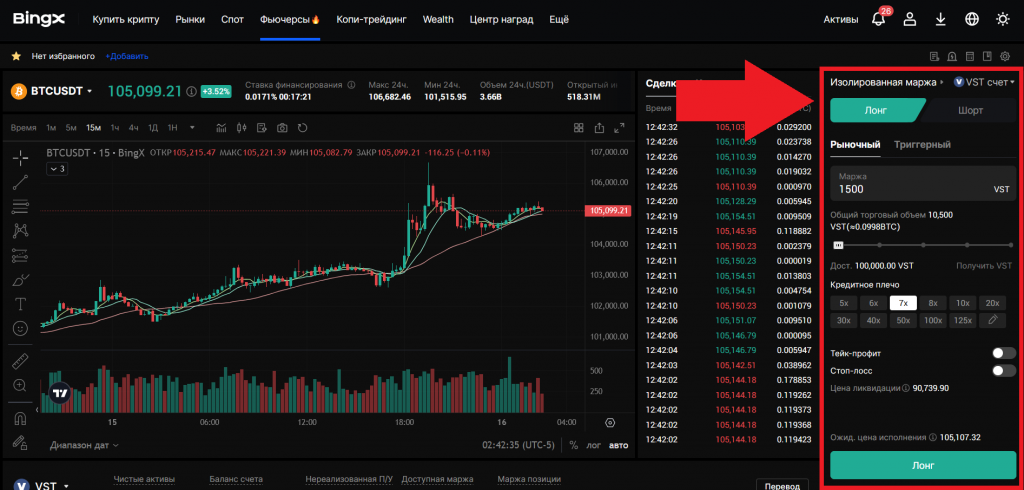Viewport: 1024px width, 490px height.
Task: Select the text annotation tool
Action: [x=20, y=304]
